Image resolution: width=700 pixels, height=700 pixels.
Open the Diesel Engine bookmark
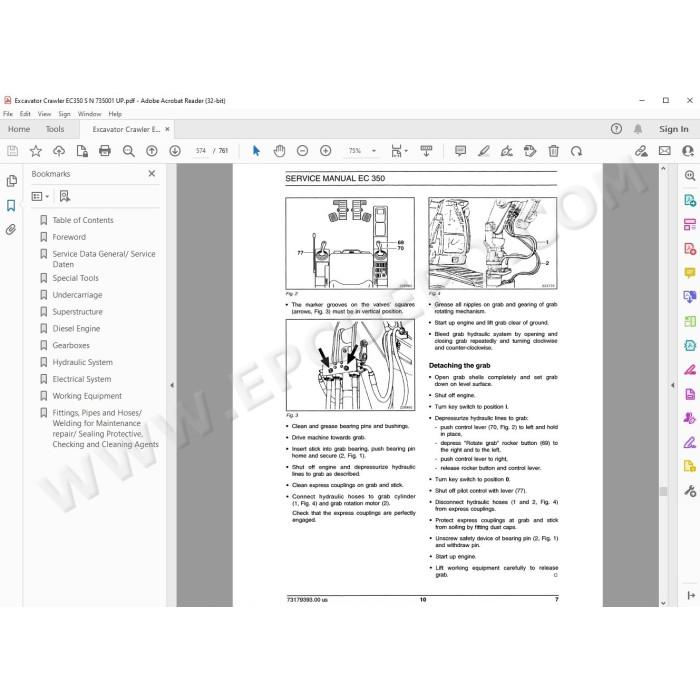(x=76, y=329)
